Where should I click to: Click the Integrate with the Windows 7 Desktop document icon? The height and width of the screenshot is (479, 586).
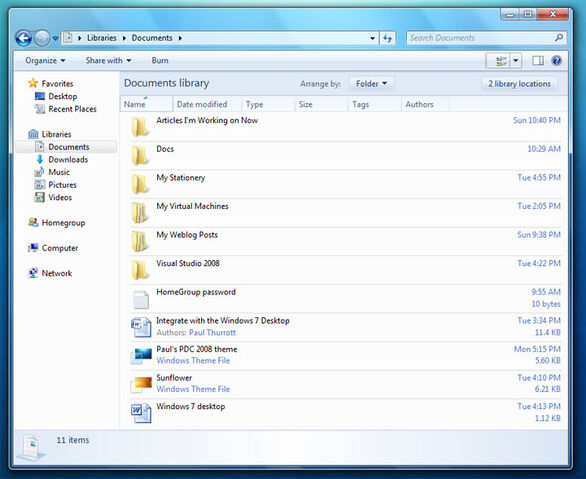point(141,327)
